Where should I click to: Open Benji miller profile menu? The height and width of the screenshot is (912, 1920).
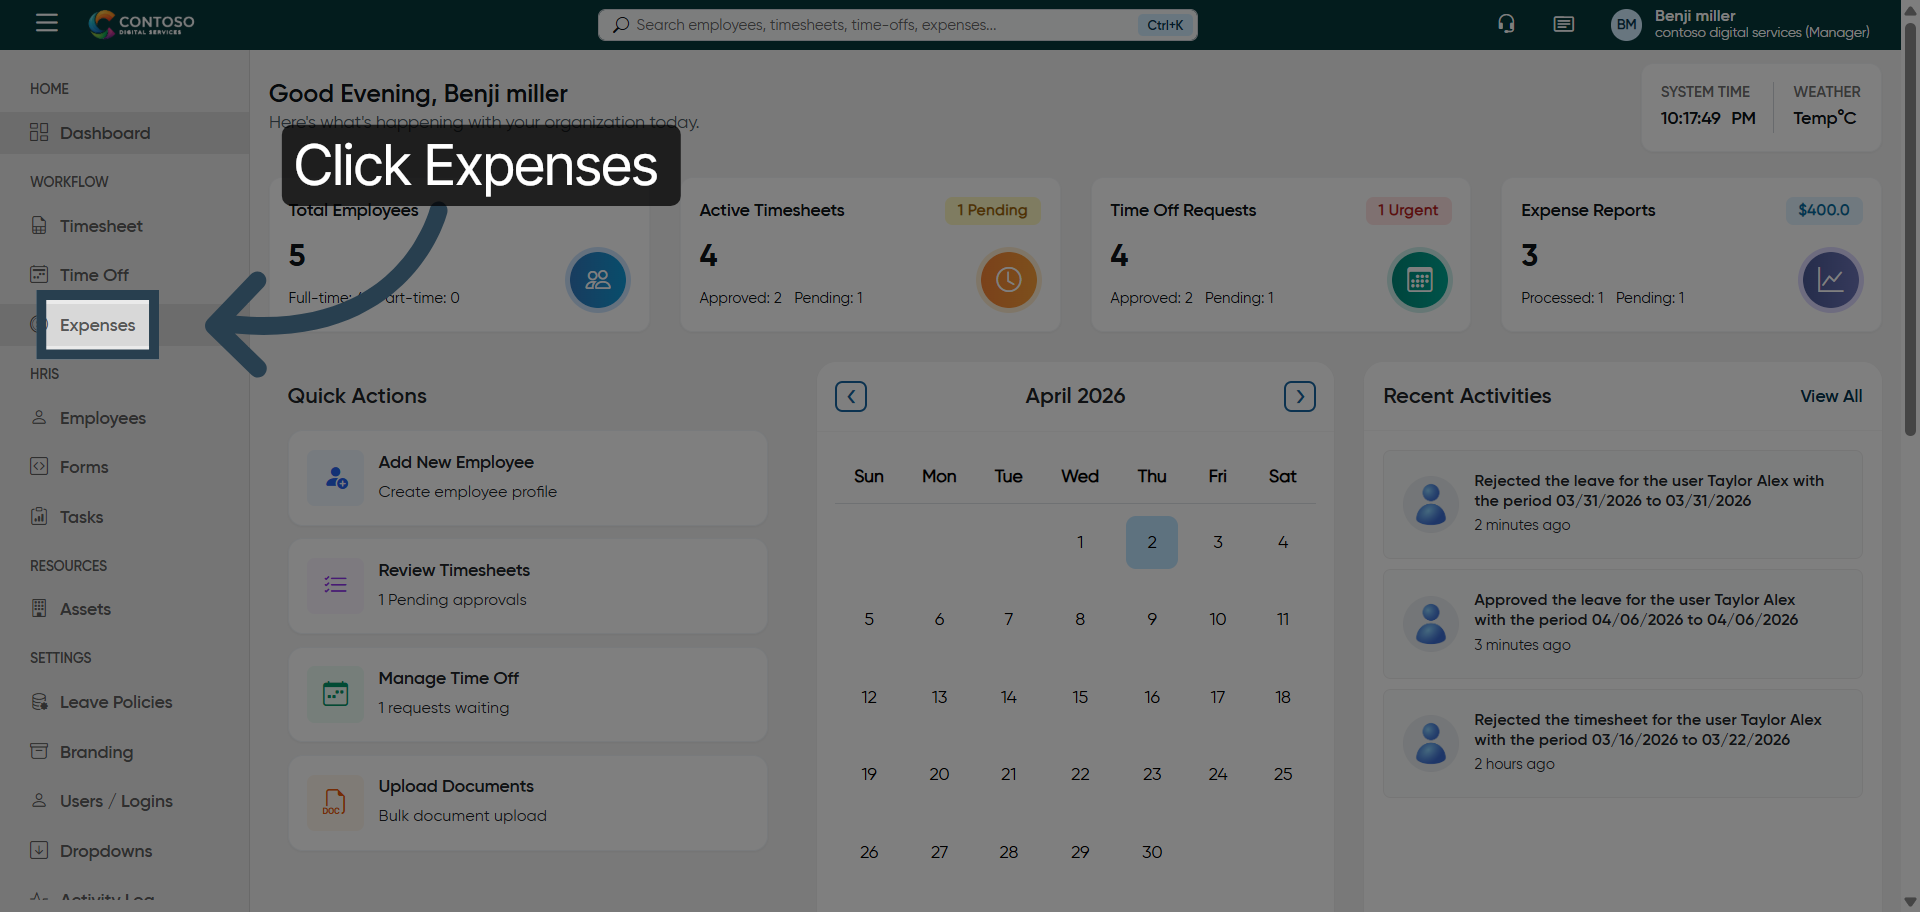pos(1740,24)
